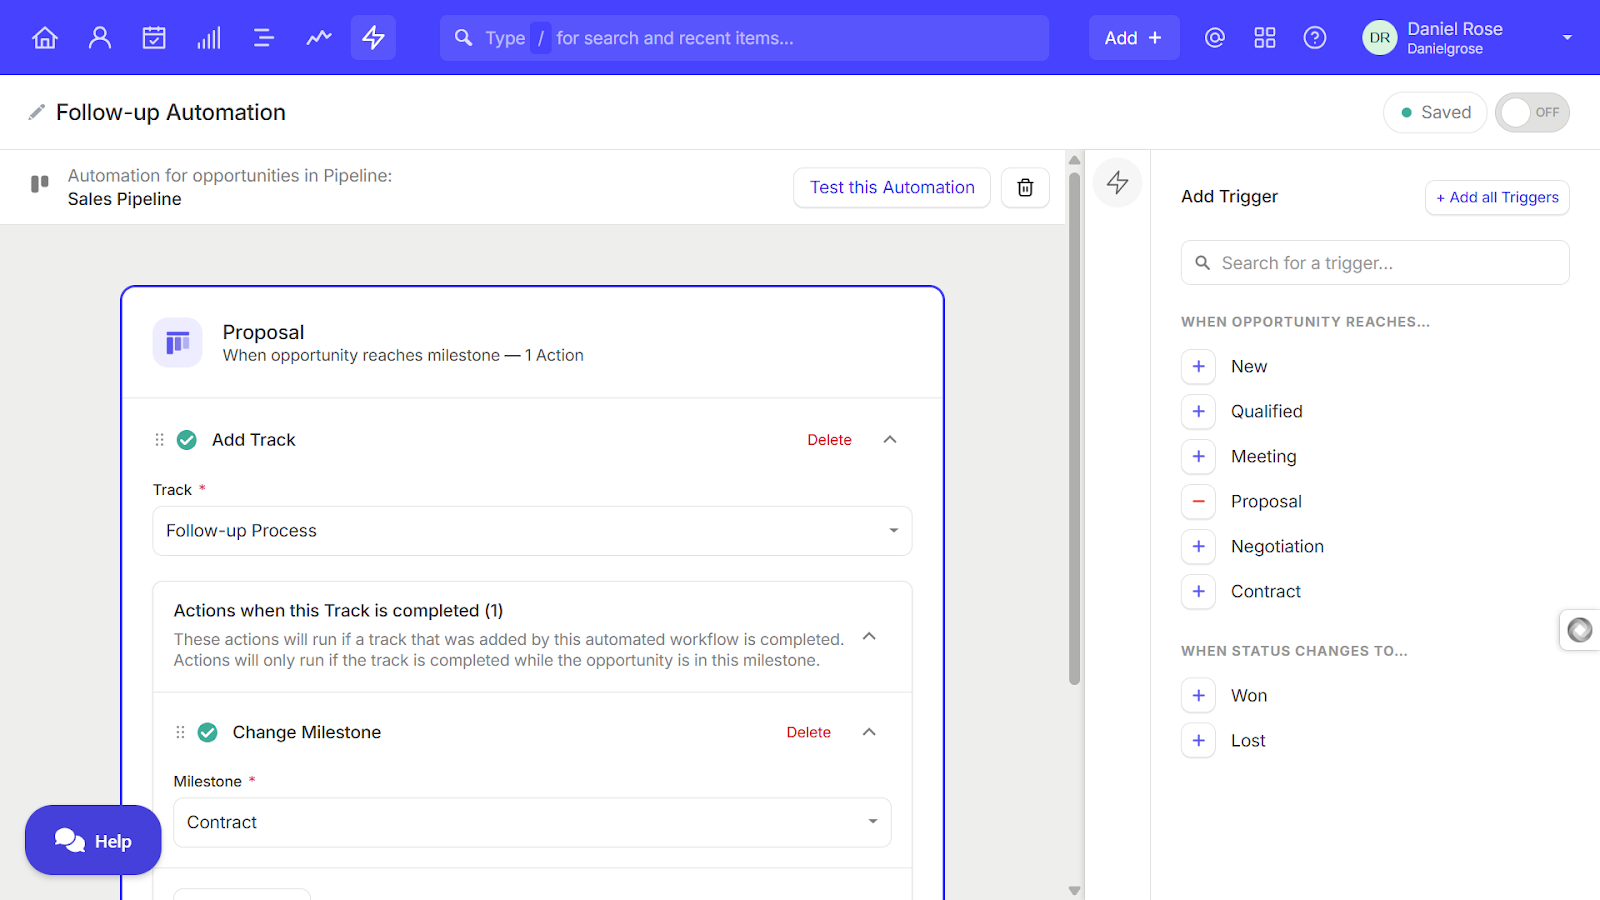Add the Meeting milestone trigger
Image resolution: width=1600 pixels, height=900 pixels.
[x=1199, y=456]
